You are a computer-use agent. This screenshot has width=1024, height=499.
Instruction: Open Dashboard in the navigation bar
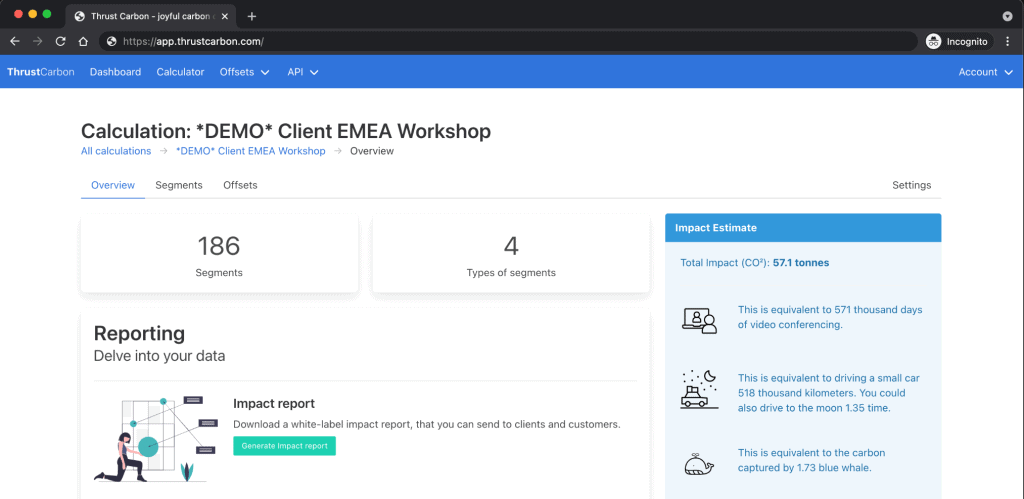116,72
